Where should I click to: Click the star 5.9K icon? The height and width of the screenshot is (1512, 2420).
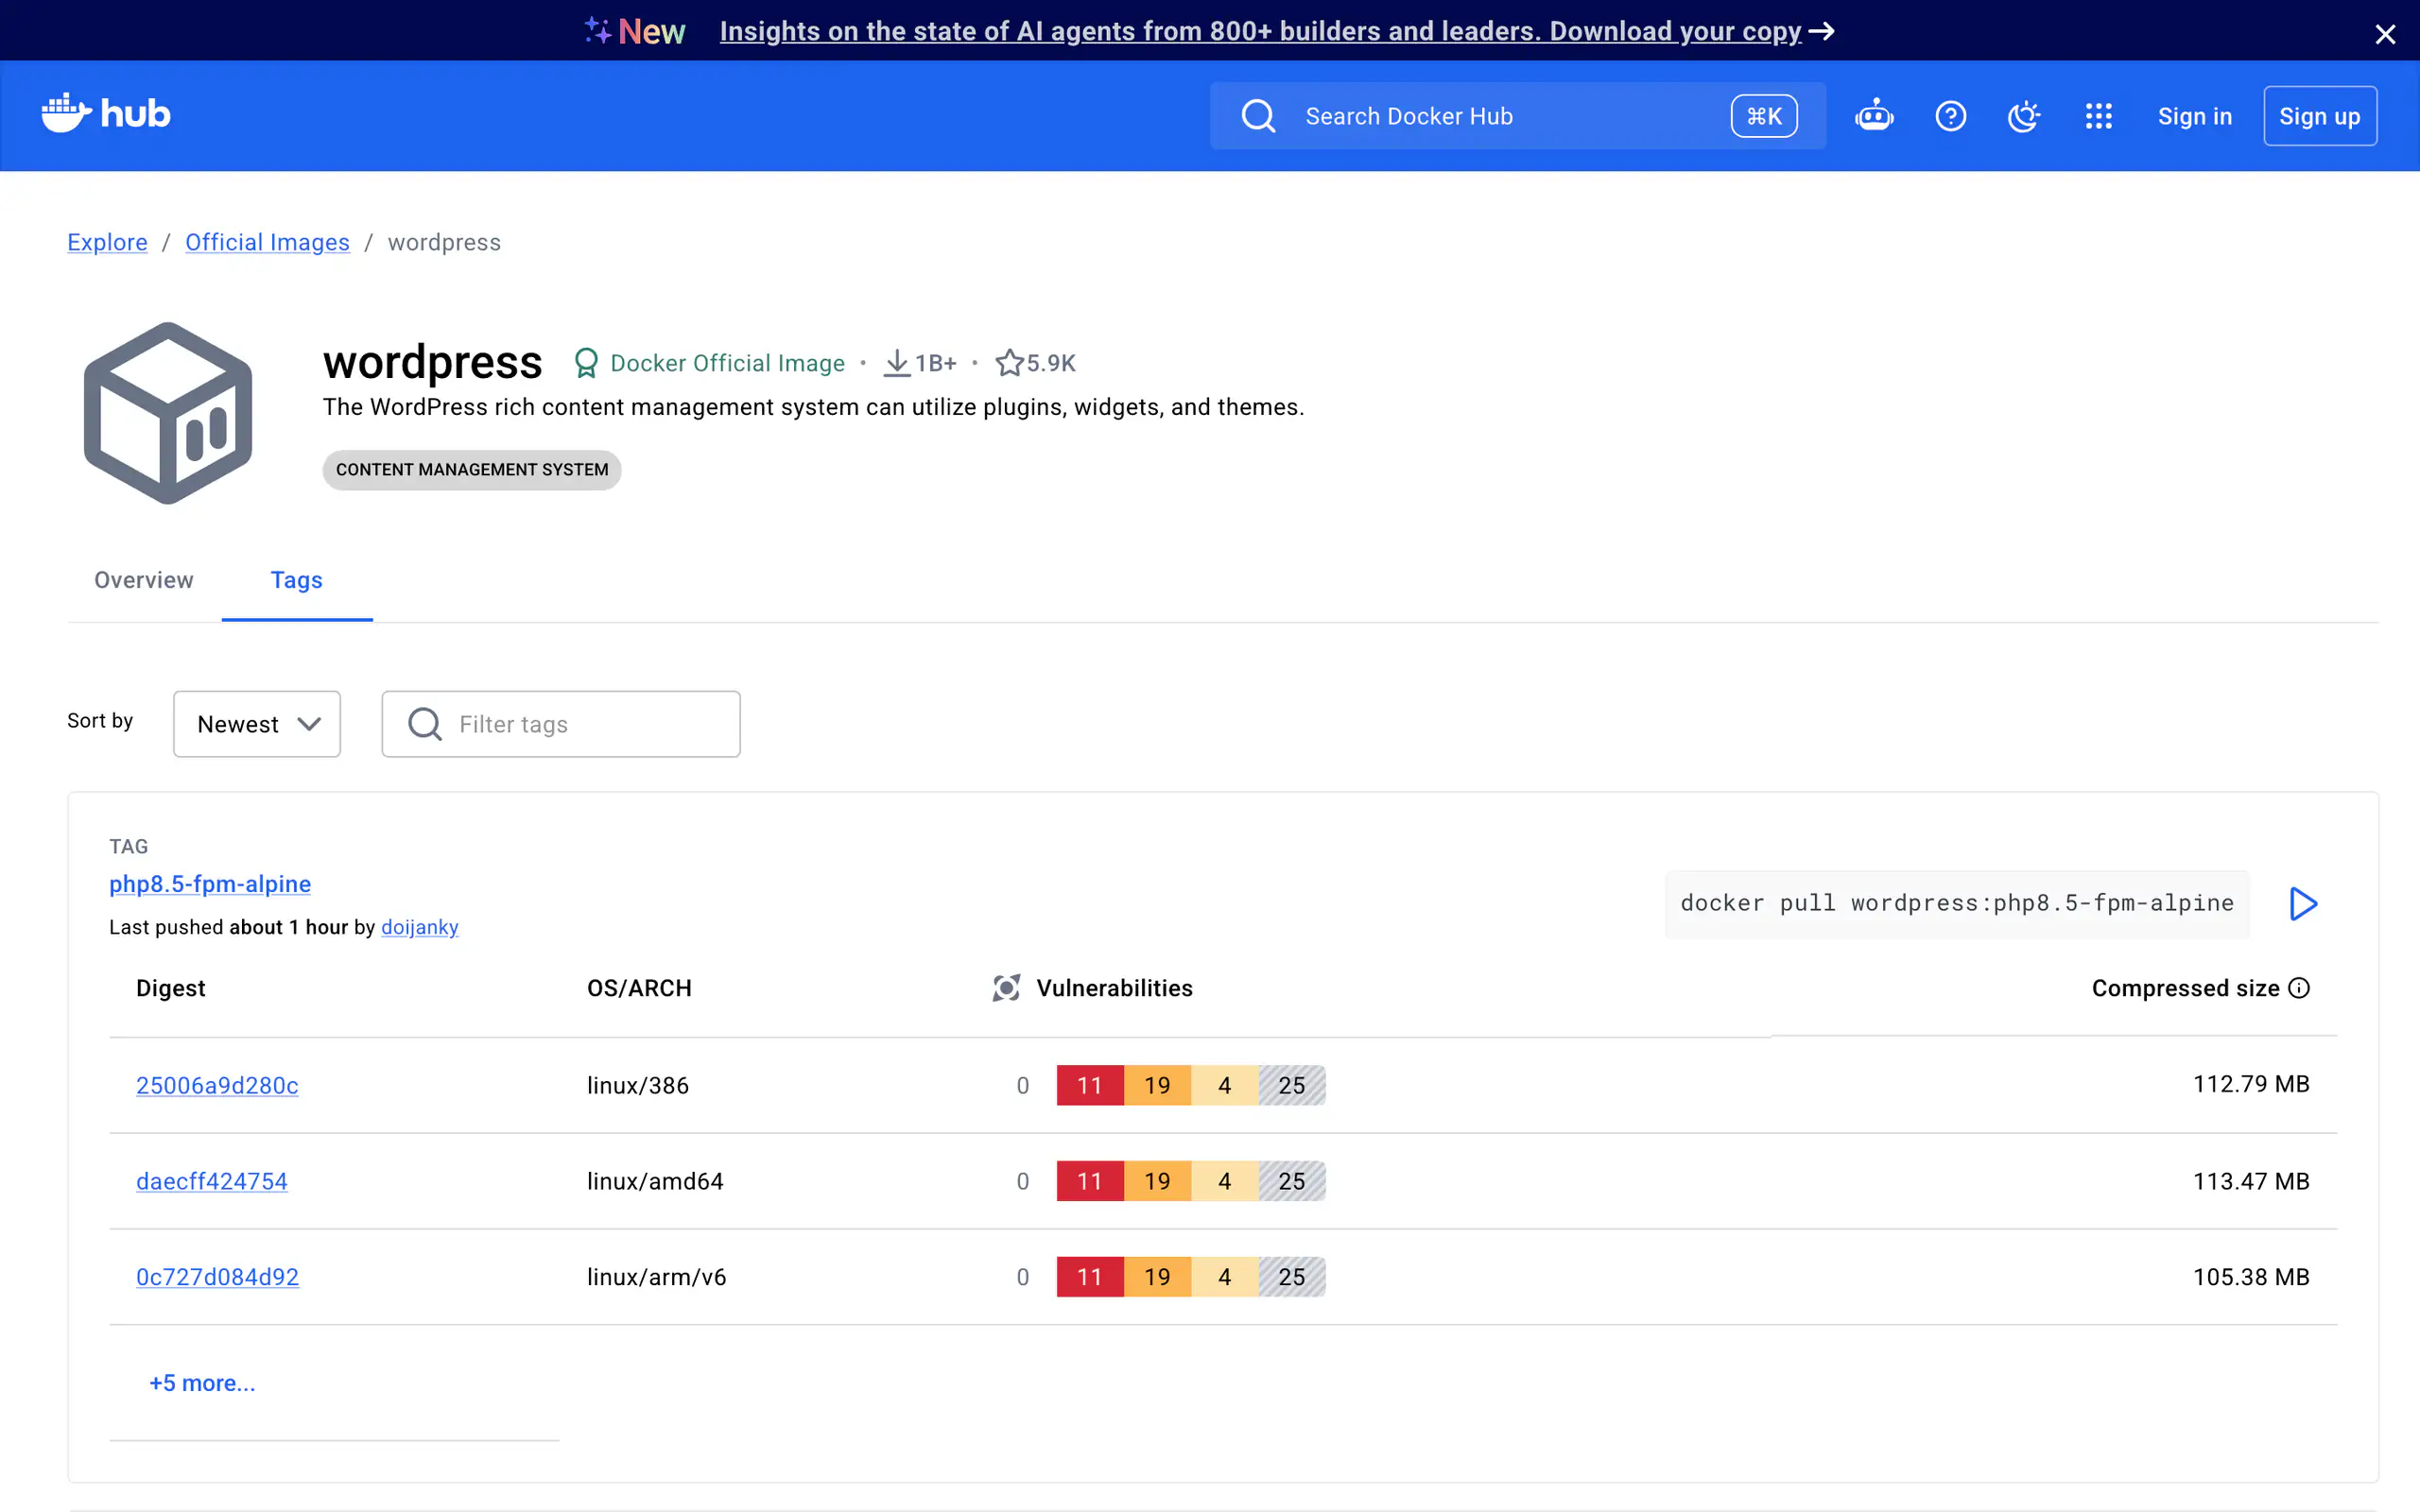(x=1009, y=363)
